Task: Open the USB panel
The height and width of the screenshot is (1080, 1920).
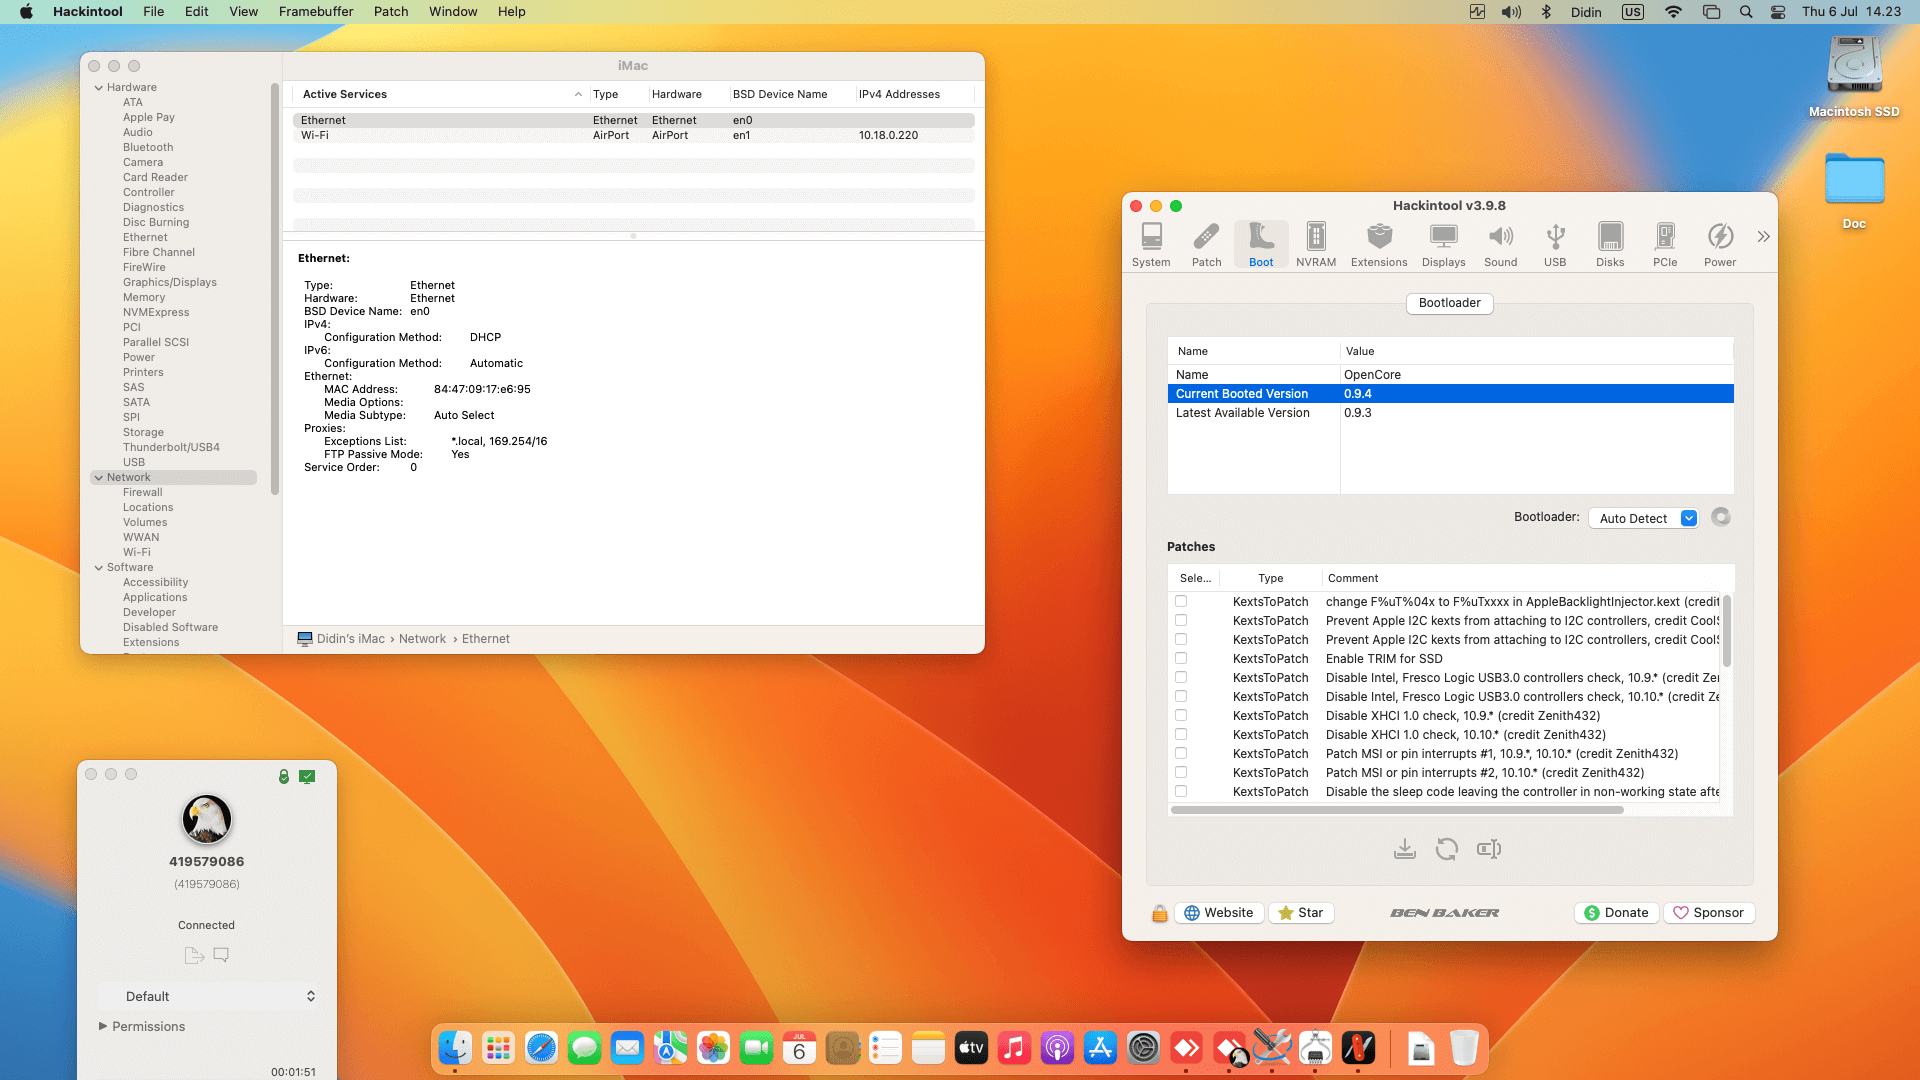Action: tap(1555, 243)
